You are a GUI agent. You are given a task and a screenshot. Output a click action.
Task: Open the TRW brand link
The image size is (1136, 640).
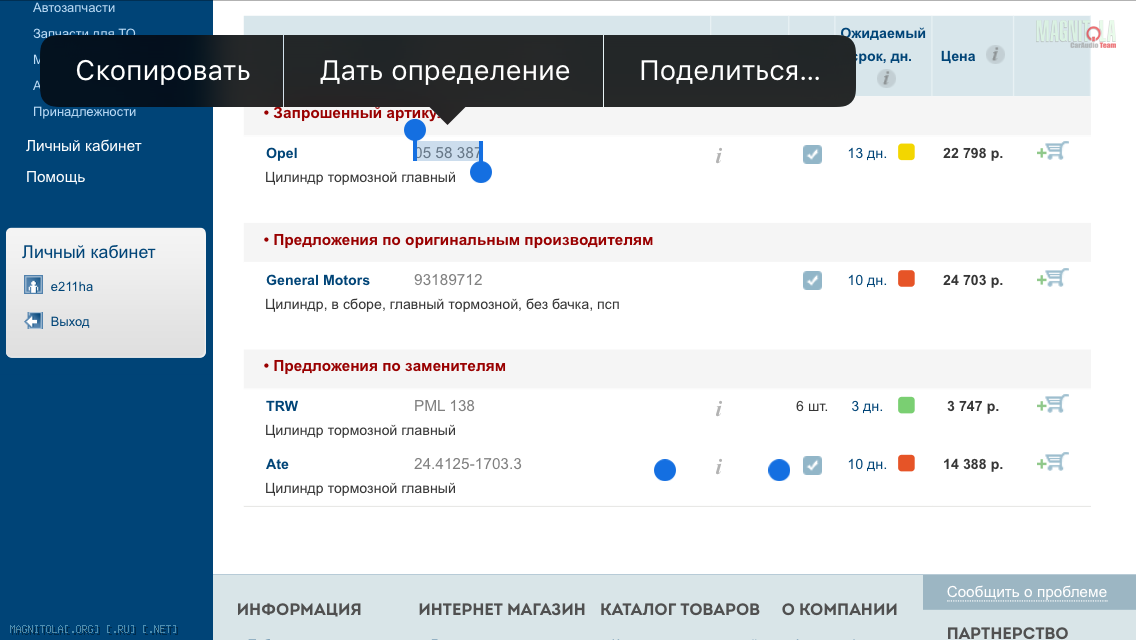[282, 406]
